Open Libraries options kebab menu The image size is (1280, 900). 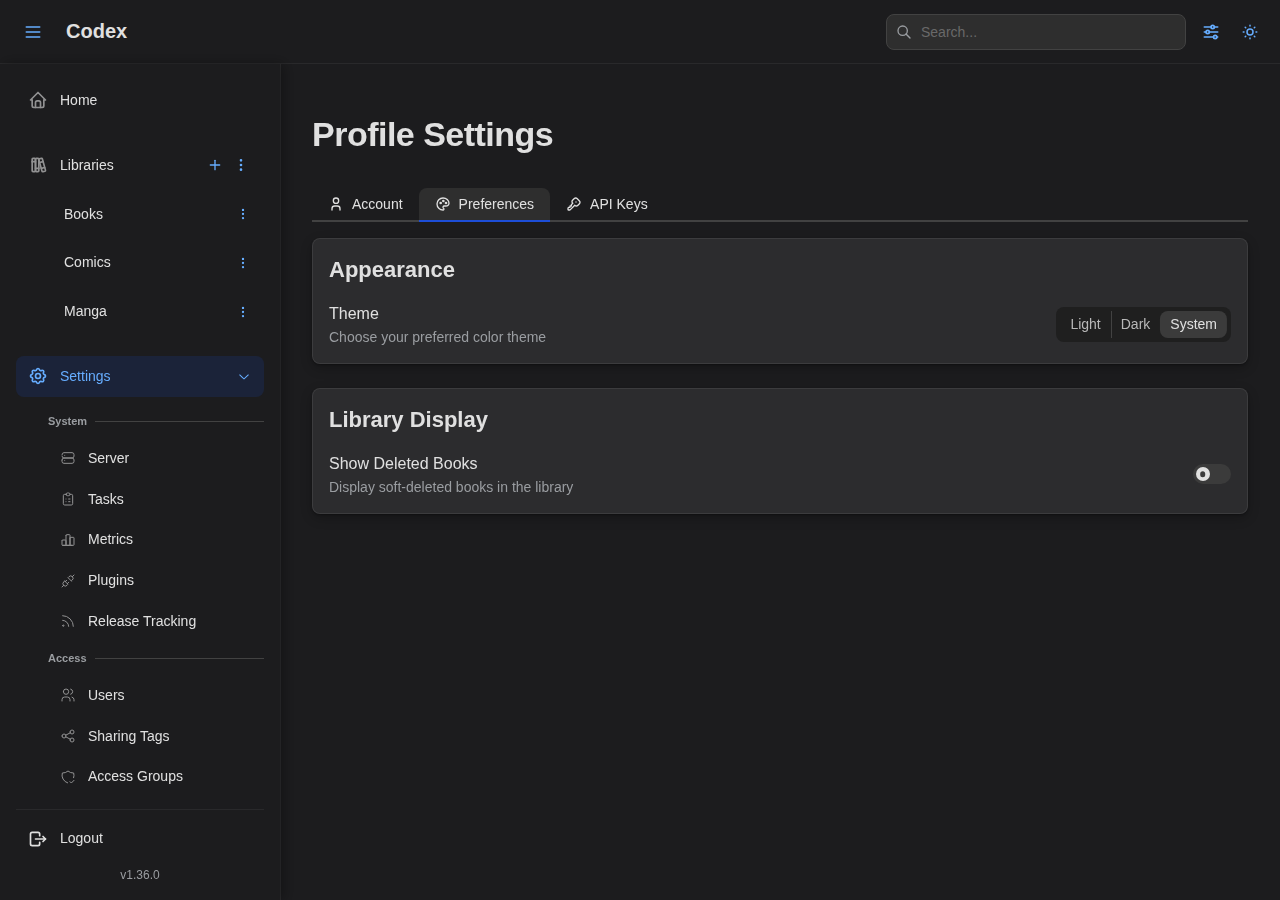(x=241, y=165)
